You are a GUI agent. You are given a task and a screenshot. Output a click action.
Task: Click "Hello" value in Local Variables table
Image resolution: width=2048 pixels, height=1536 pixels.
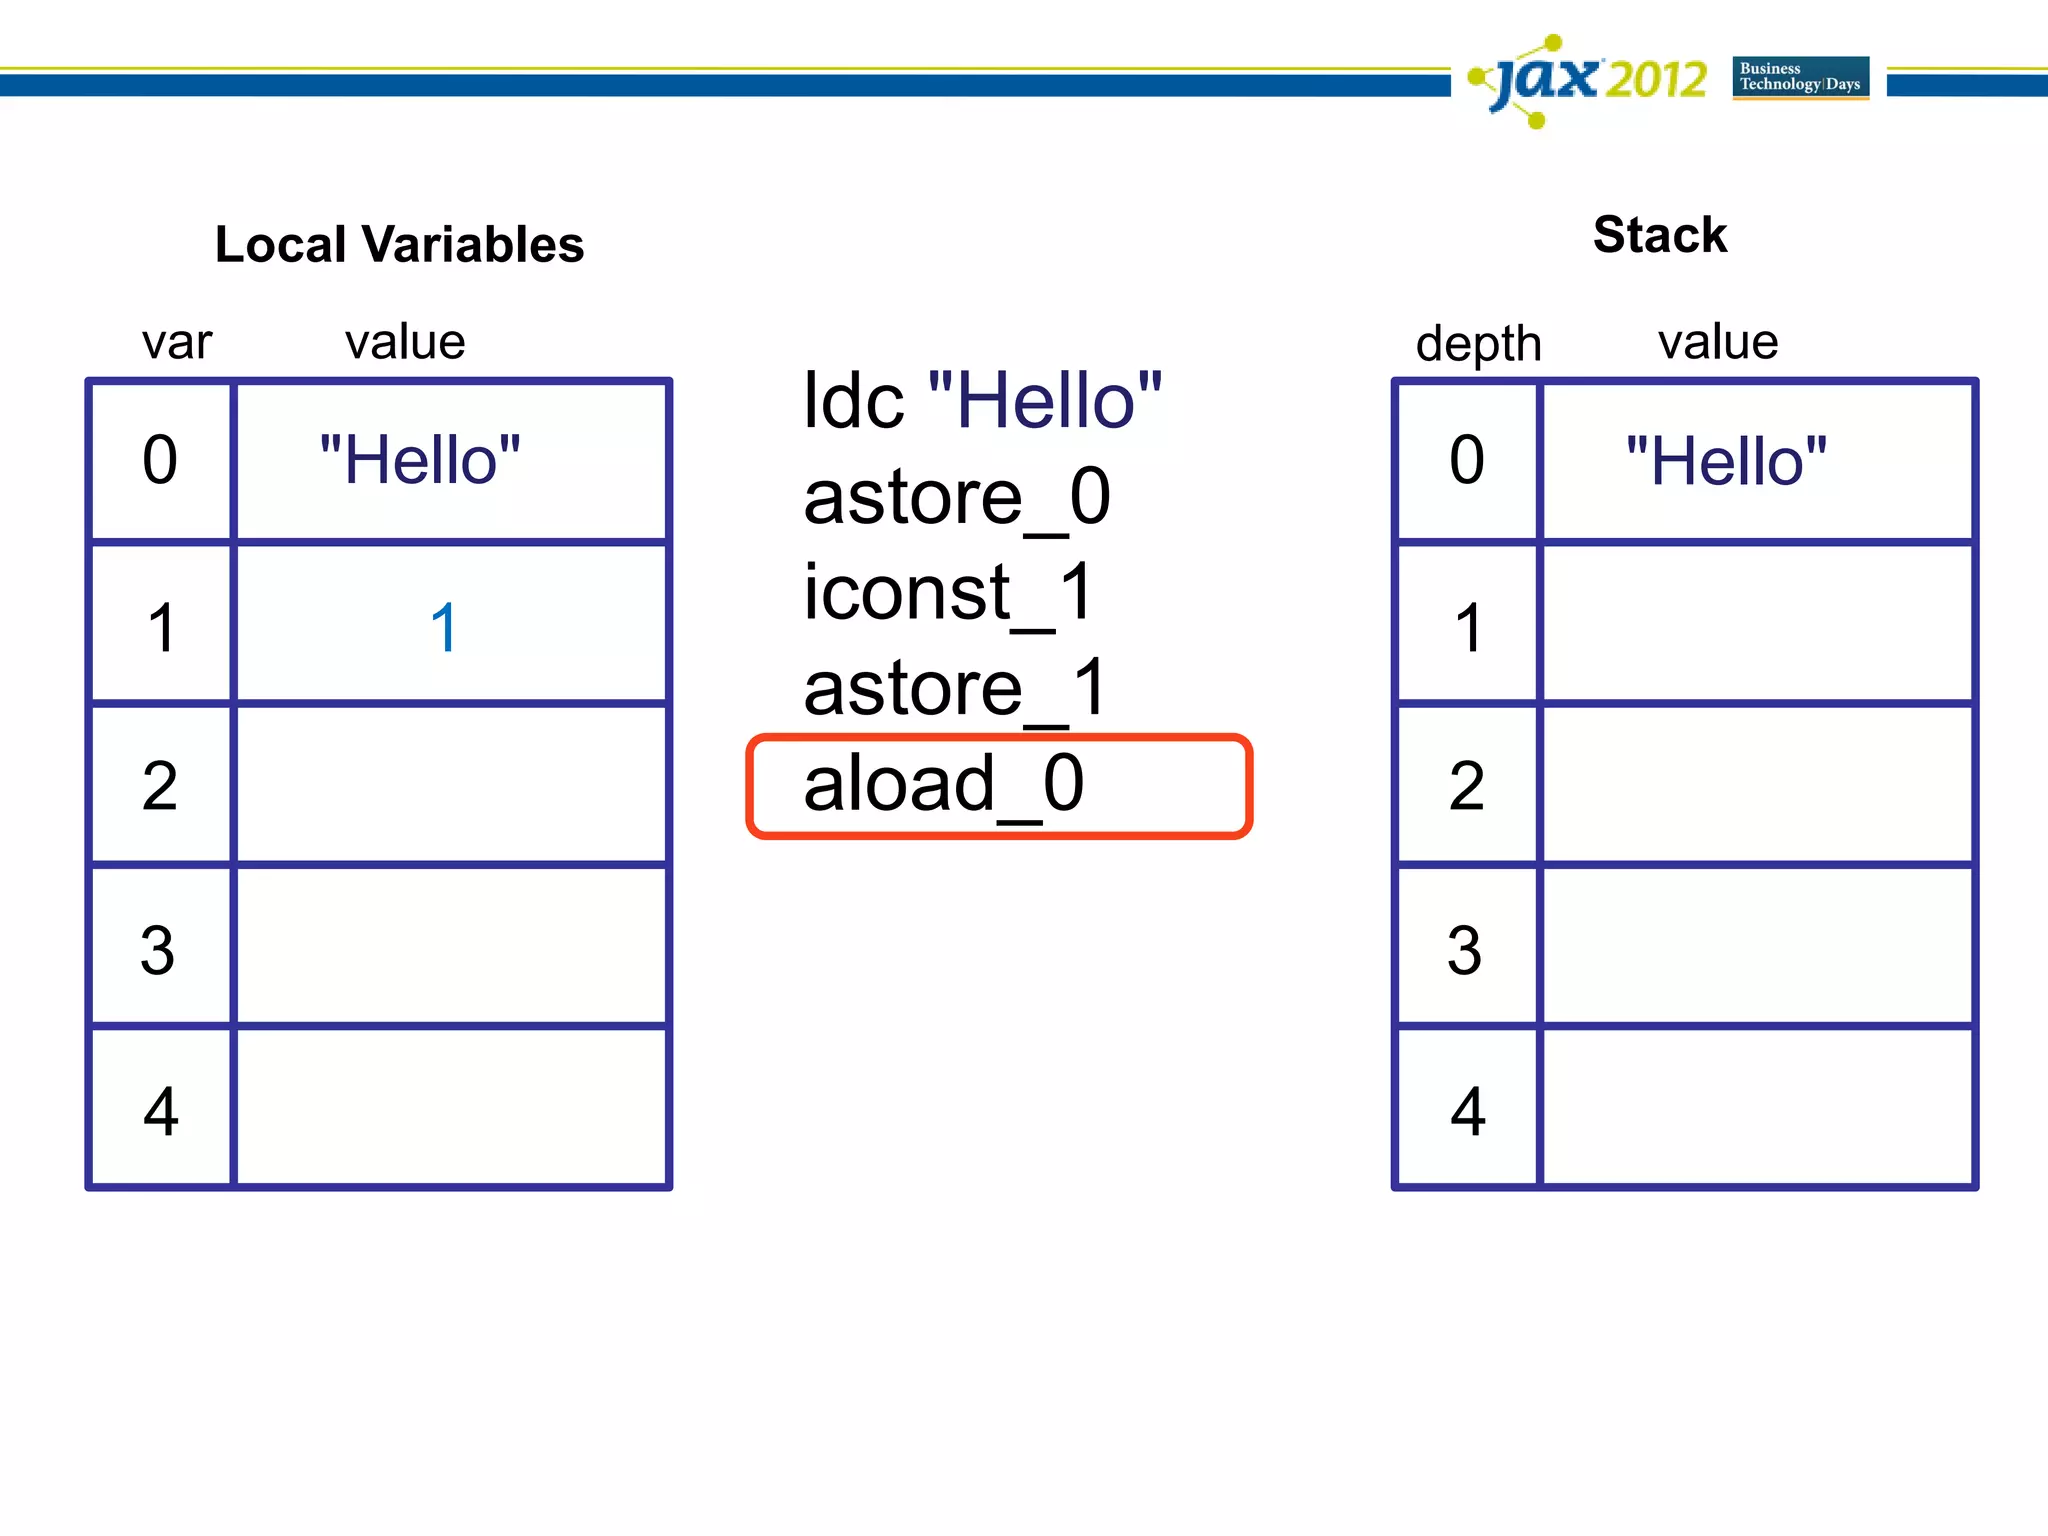(420, 461)
